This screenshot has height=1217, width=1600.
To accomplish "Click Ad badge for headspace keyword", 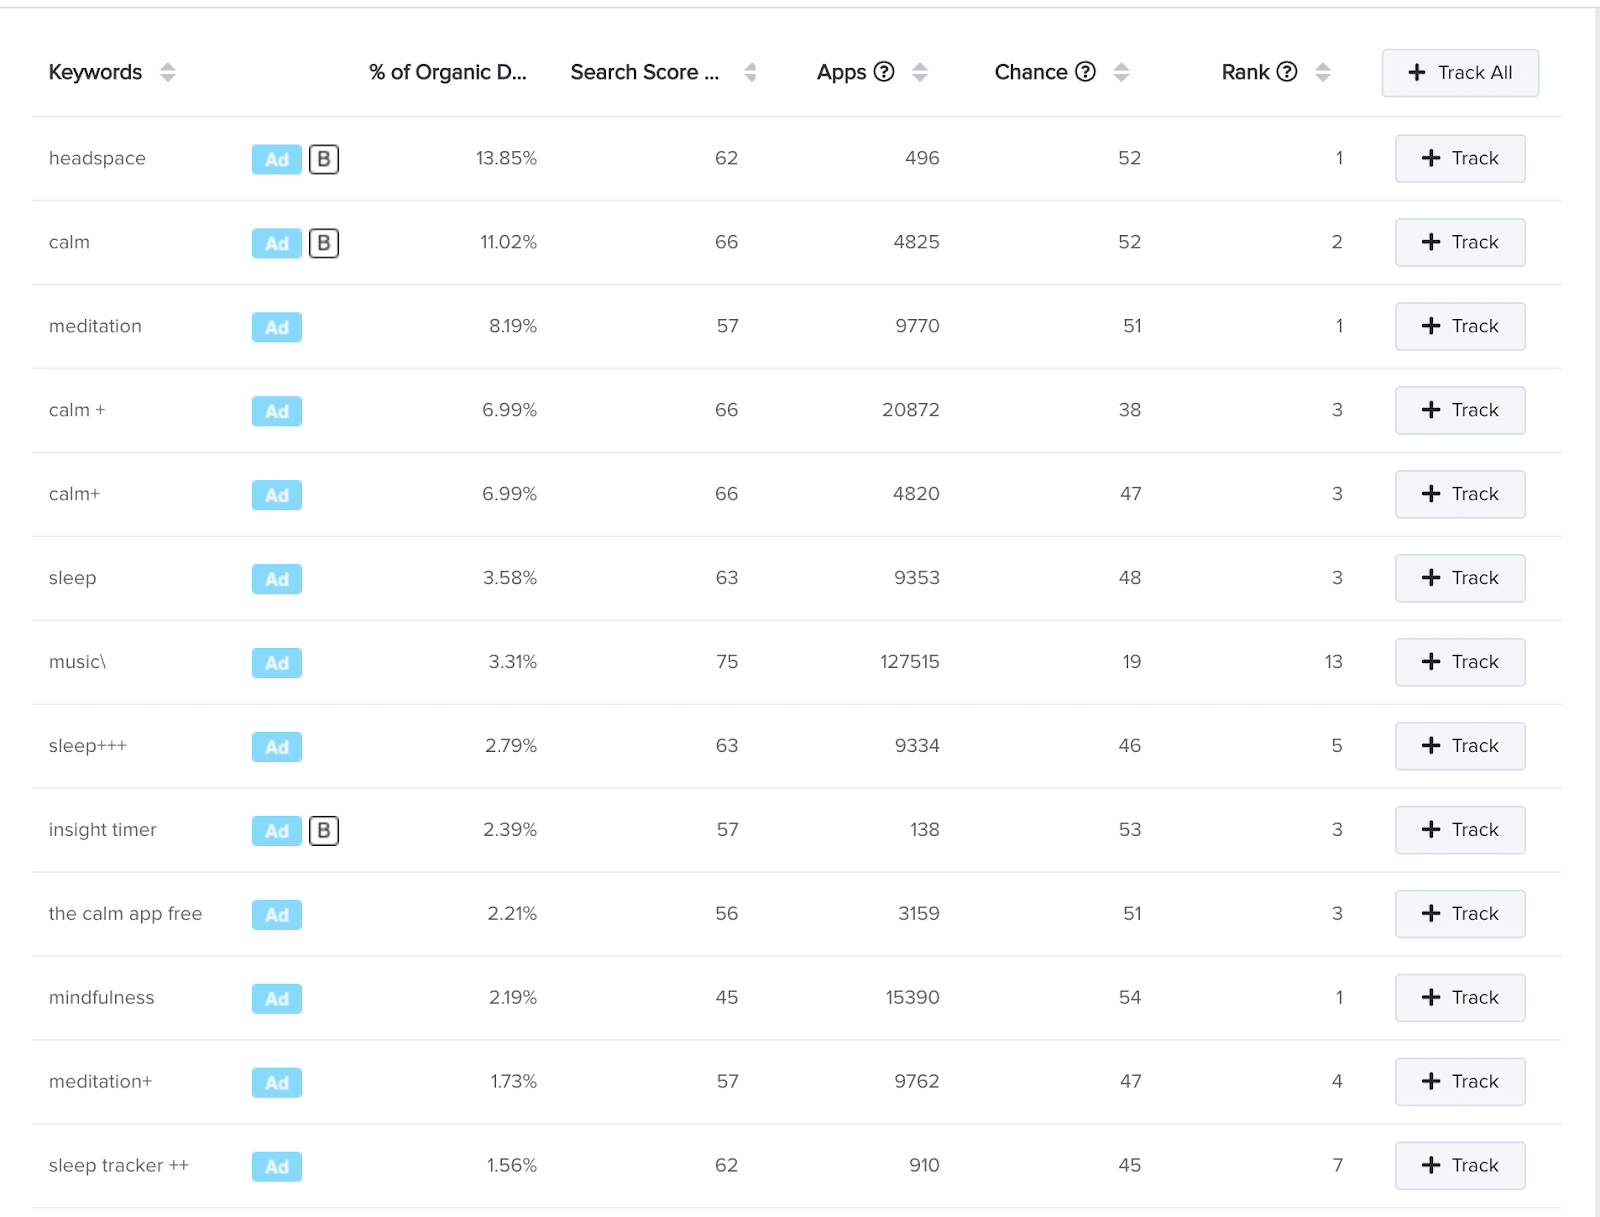I will [277, 159].
